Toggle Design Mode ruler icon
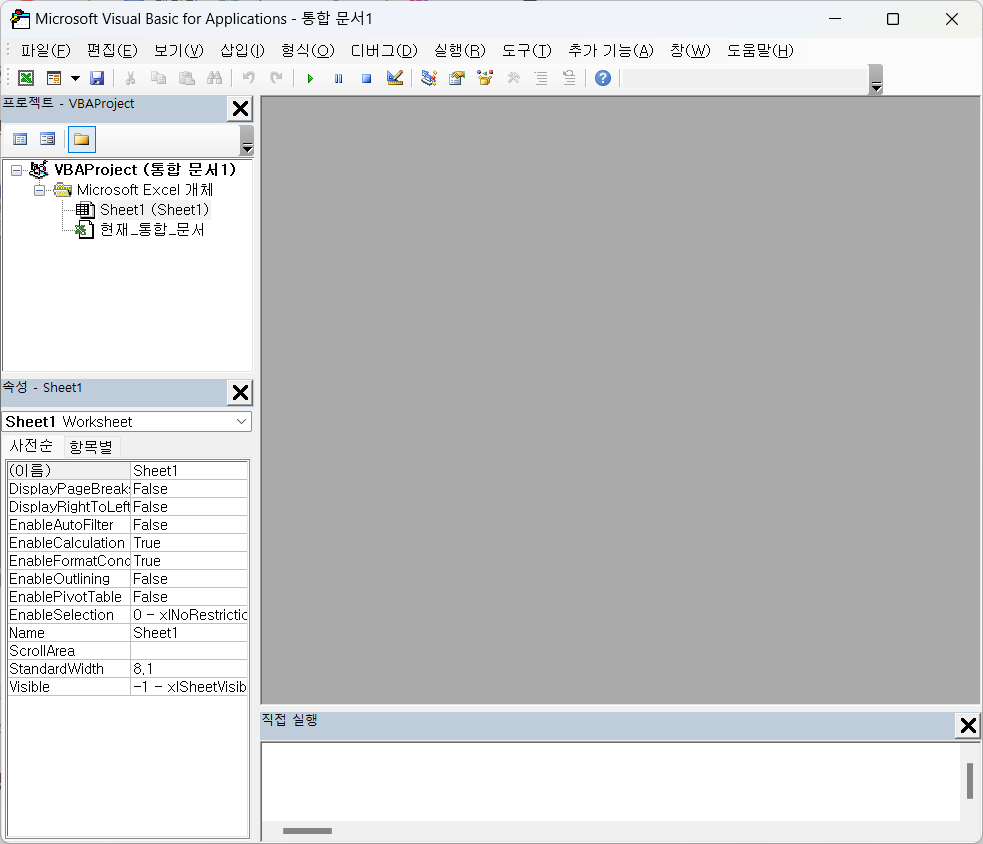 pyautogui.click(x=395, y=78)
